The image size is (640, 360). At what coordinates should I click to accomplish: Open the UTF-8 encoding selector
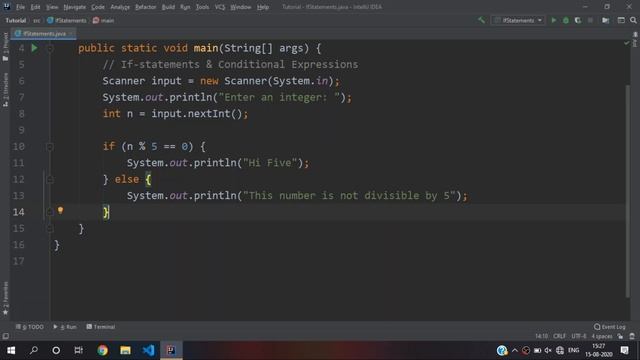(579, 336)
